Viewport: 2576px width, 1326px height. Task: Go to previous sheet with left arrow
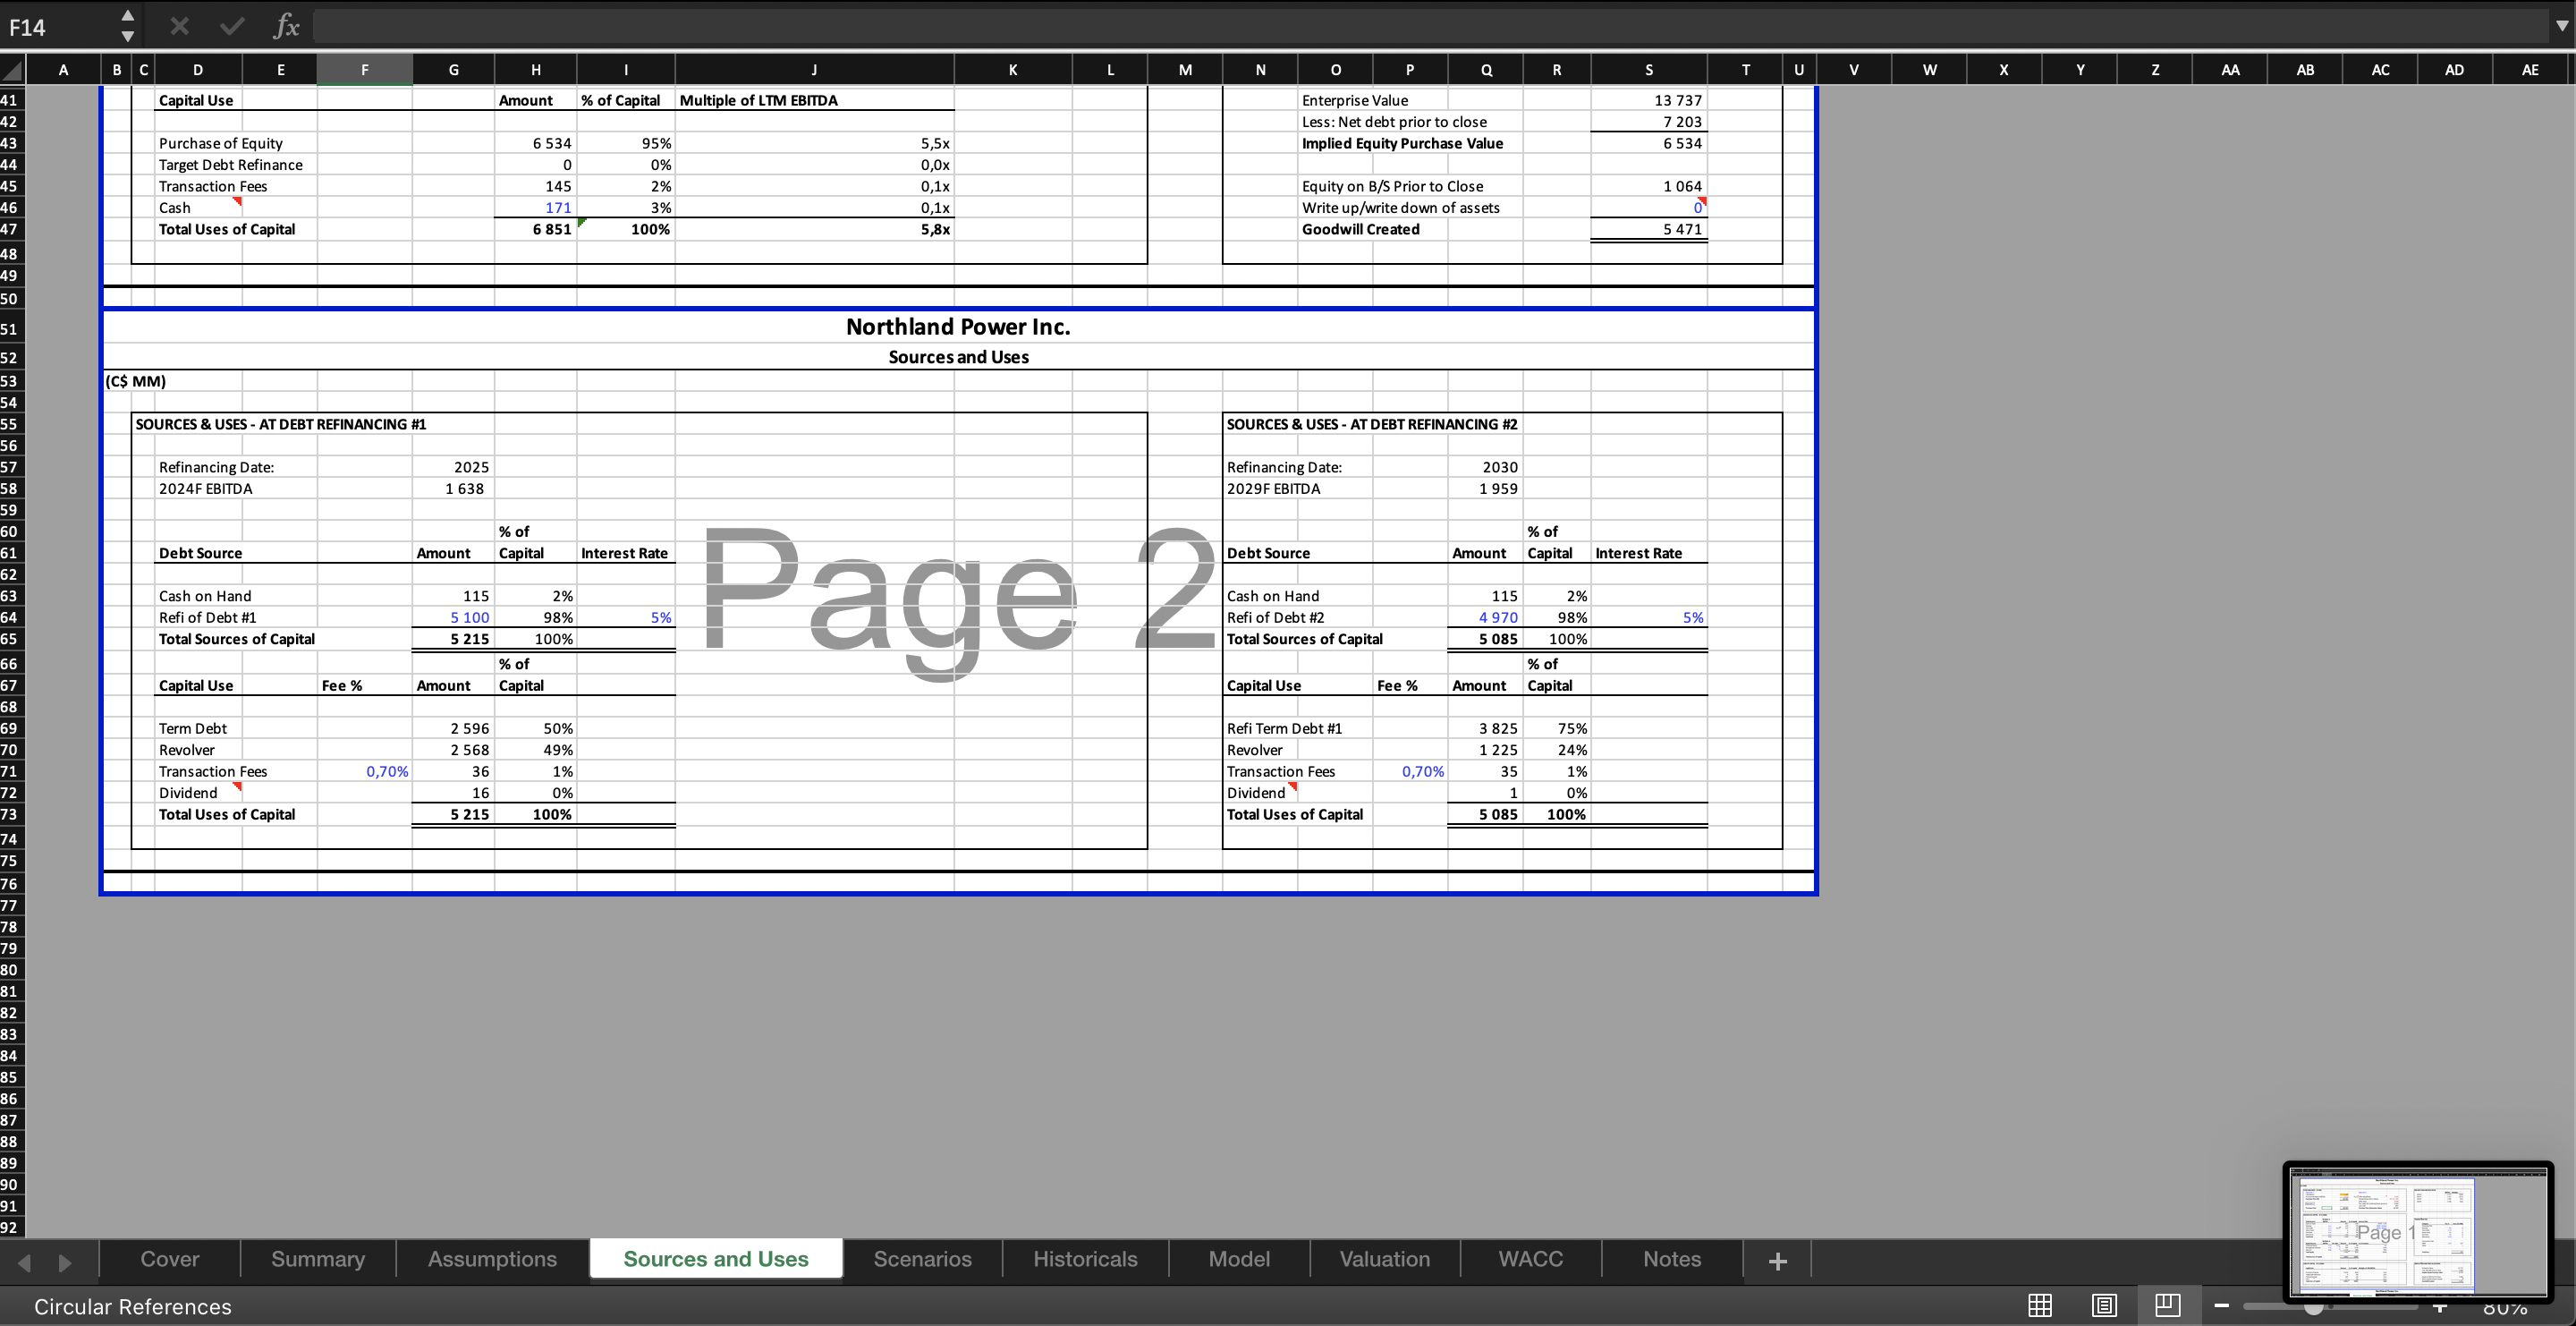[x=25, y=1262]
